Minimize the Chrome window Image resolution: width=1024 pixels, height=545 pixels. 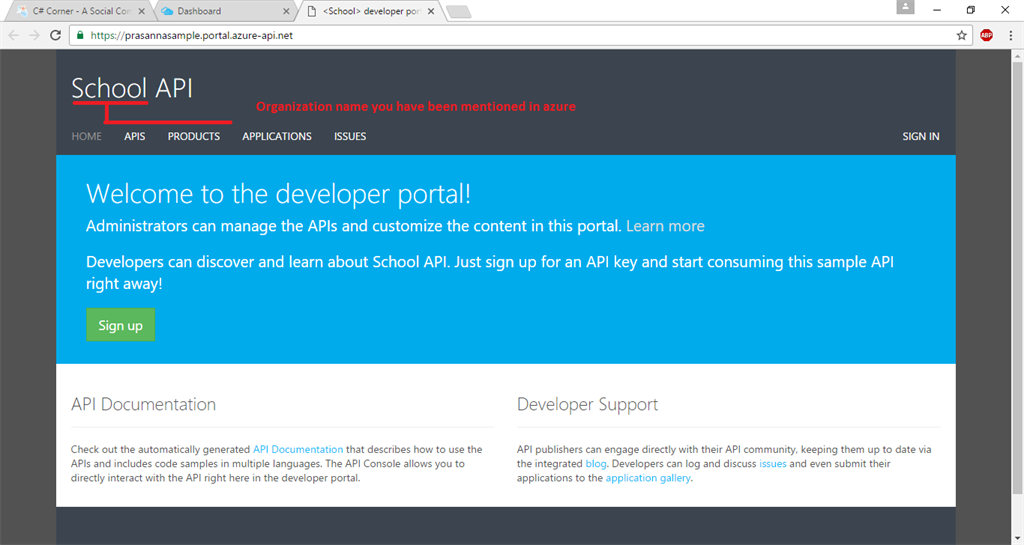tap(936, 10)
